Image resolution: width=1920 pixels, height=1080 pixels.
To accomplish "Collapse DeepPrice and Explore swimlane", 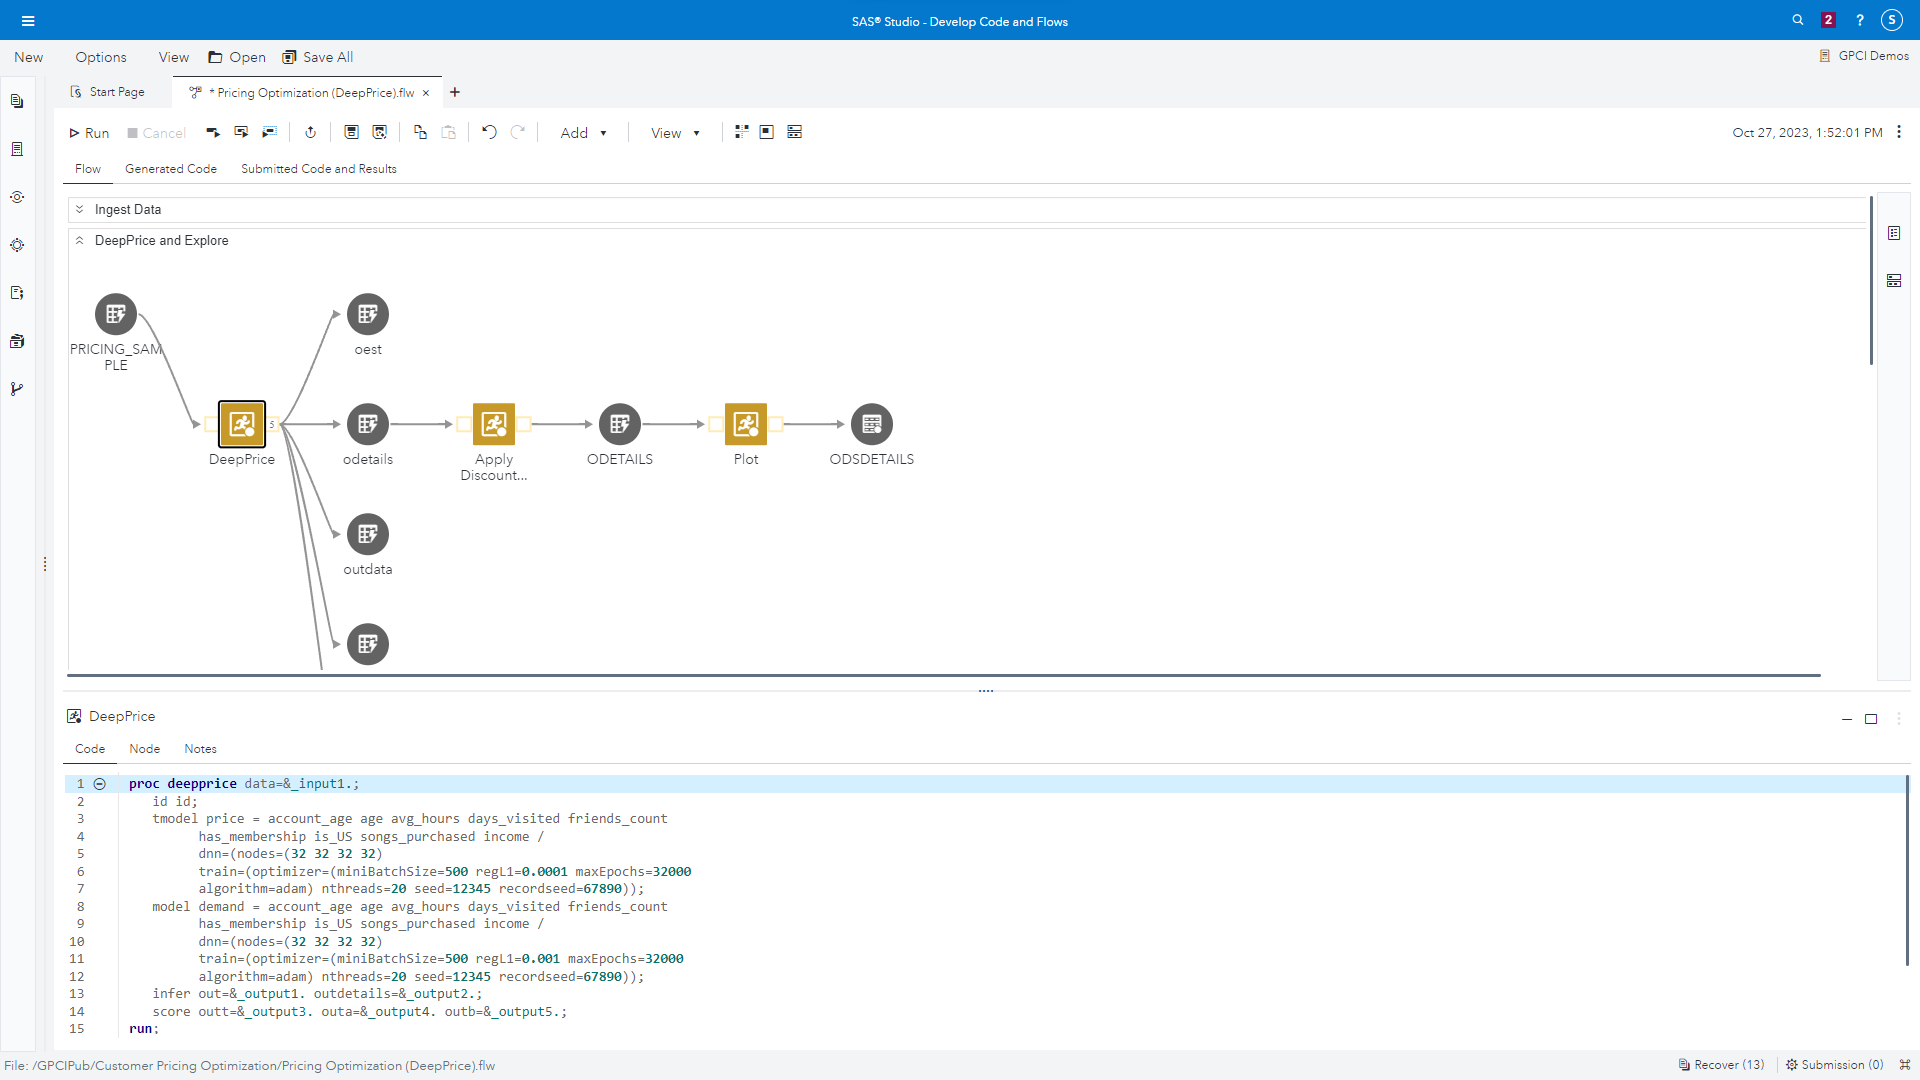I will tap(80, 240).
